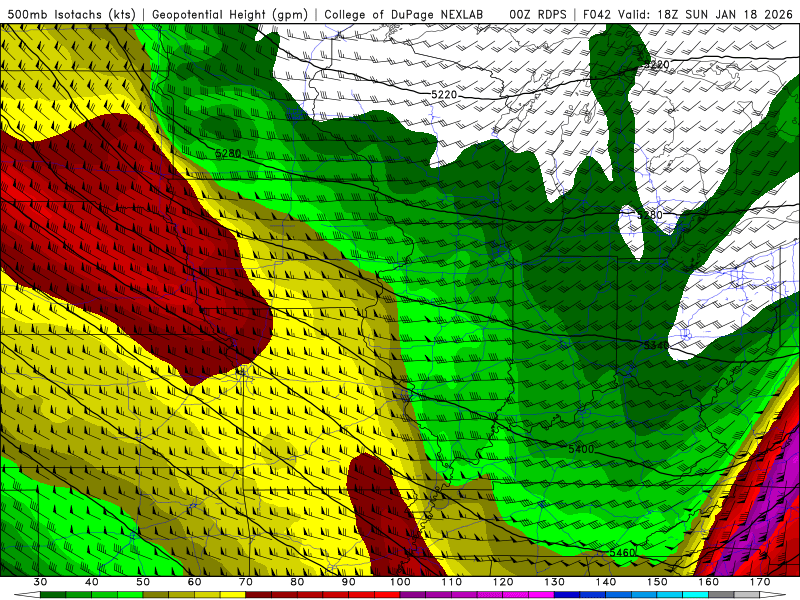Click the 5280 contour label over green shading at left
The width and height of the screenshot is (800, 600).
point(228,153)
